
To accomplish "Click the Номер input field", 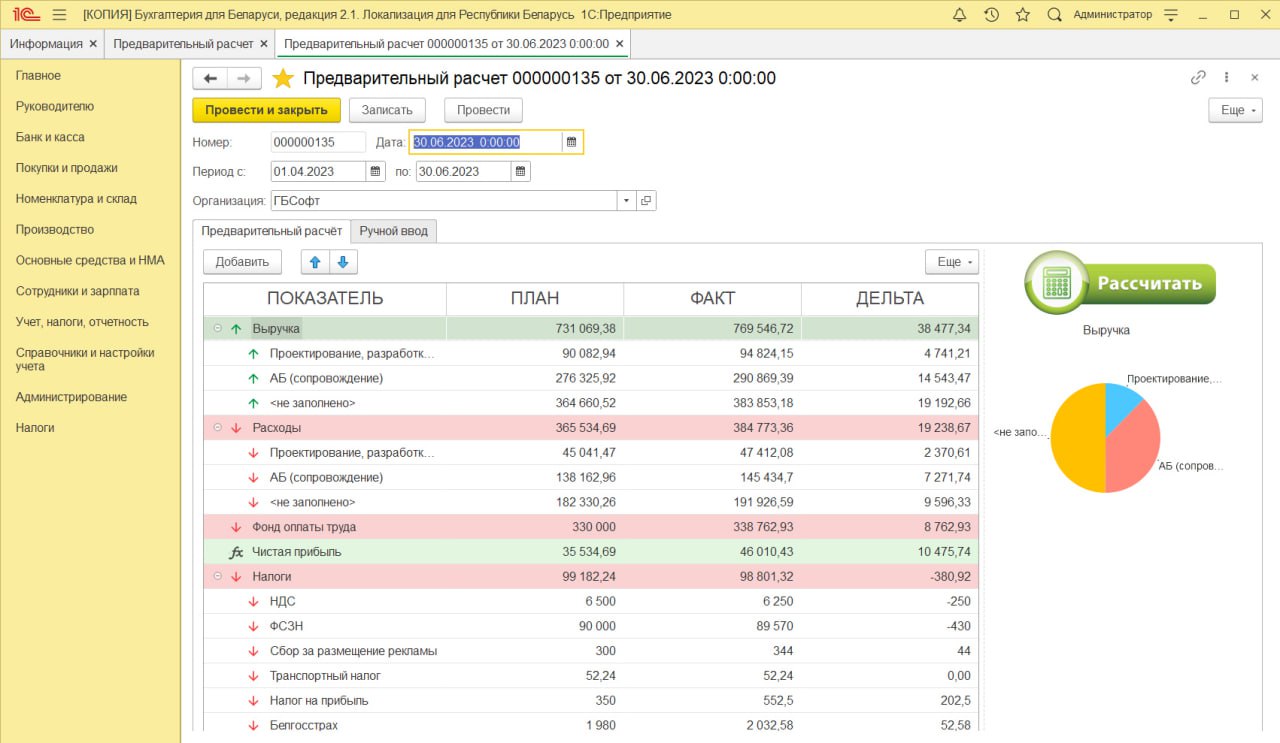I will pos(318,142).
